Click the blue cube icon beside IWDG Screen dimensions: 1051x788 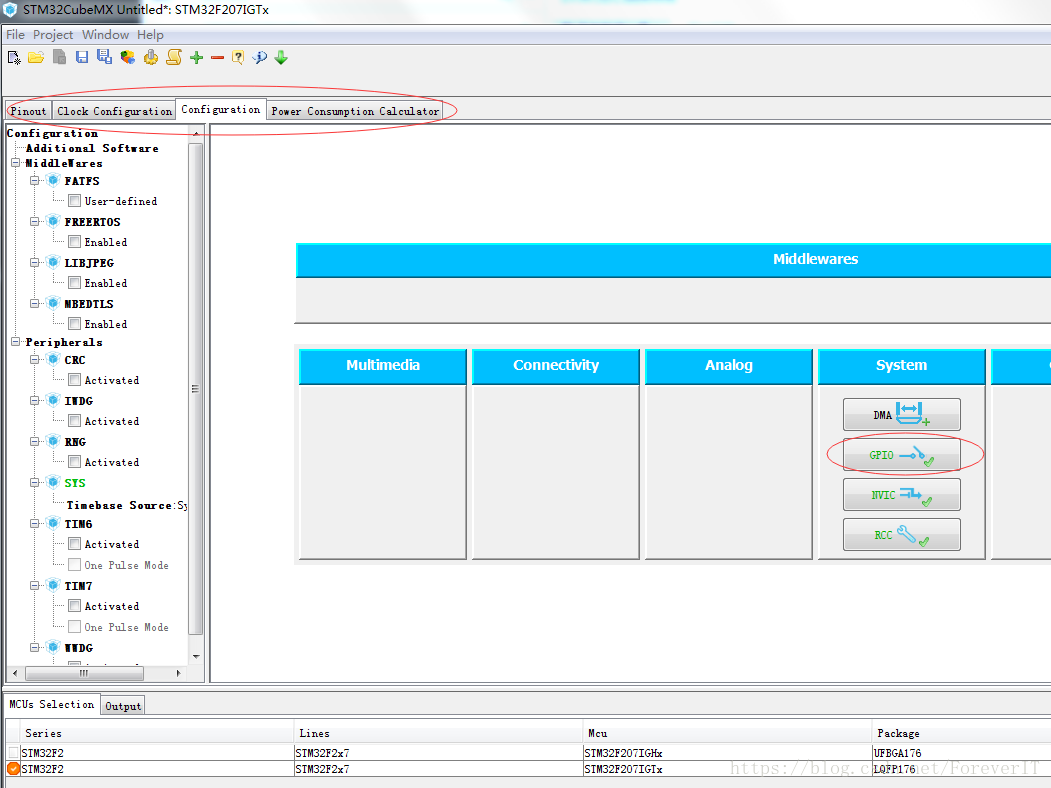pos(54,400)
